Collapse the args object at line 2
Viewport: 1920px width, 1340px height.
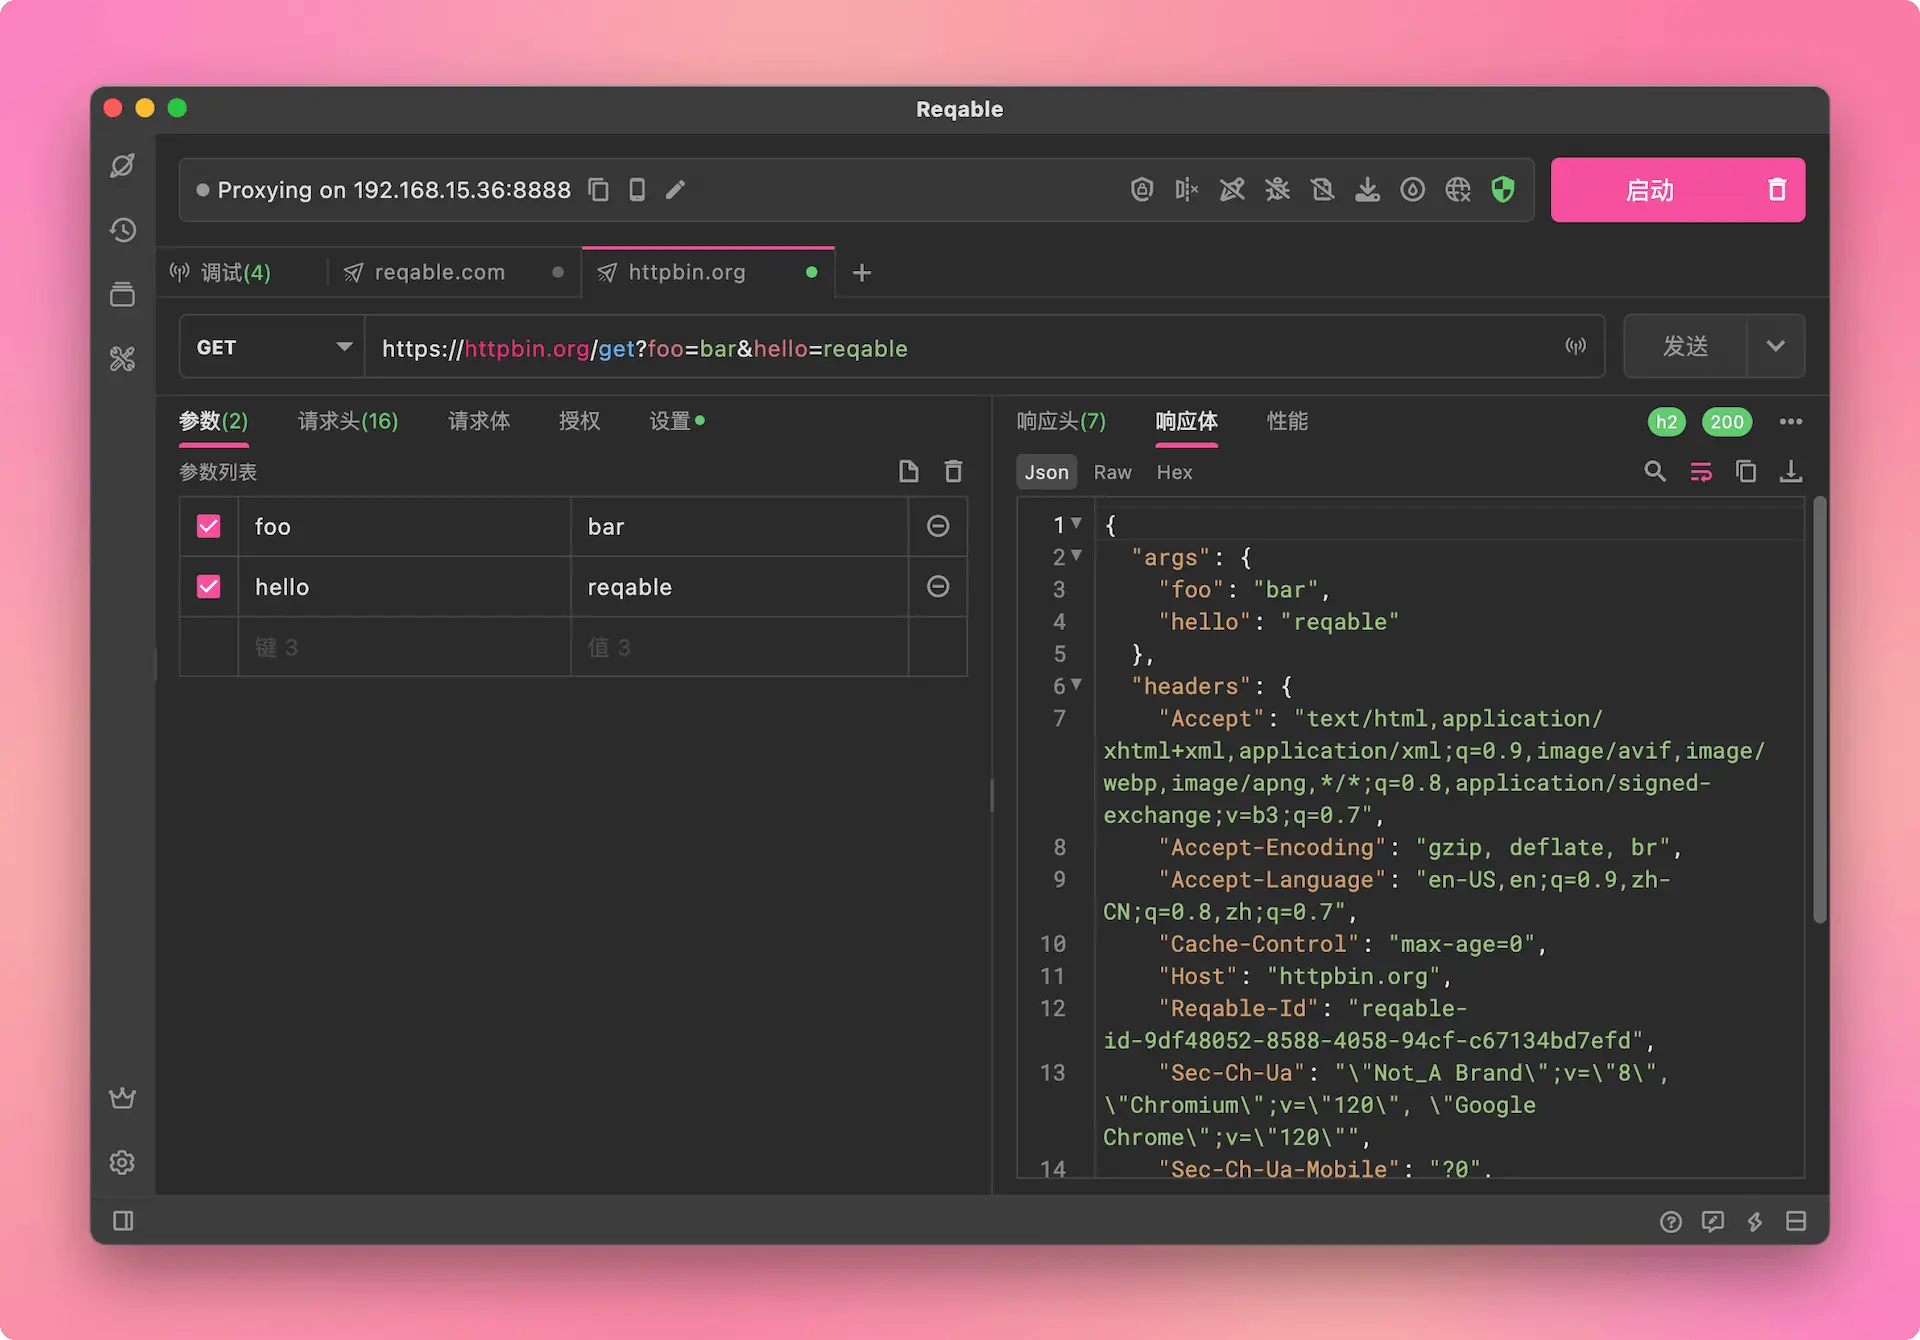[1076, 555]
